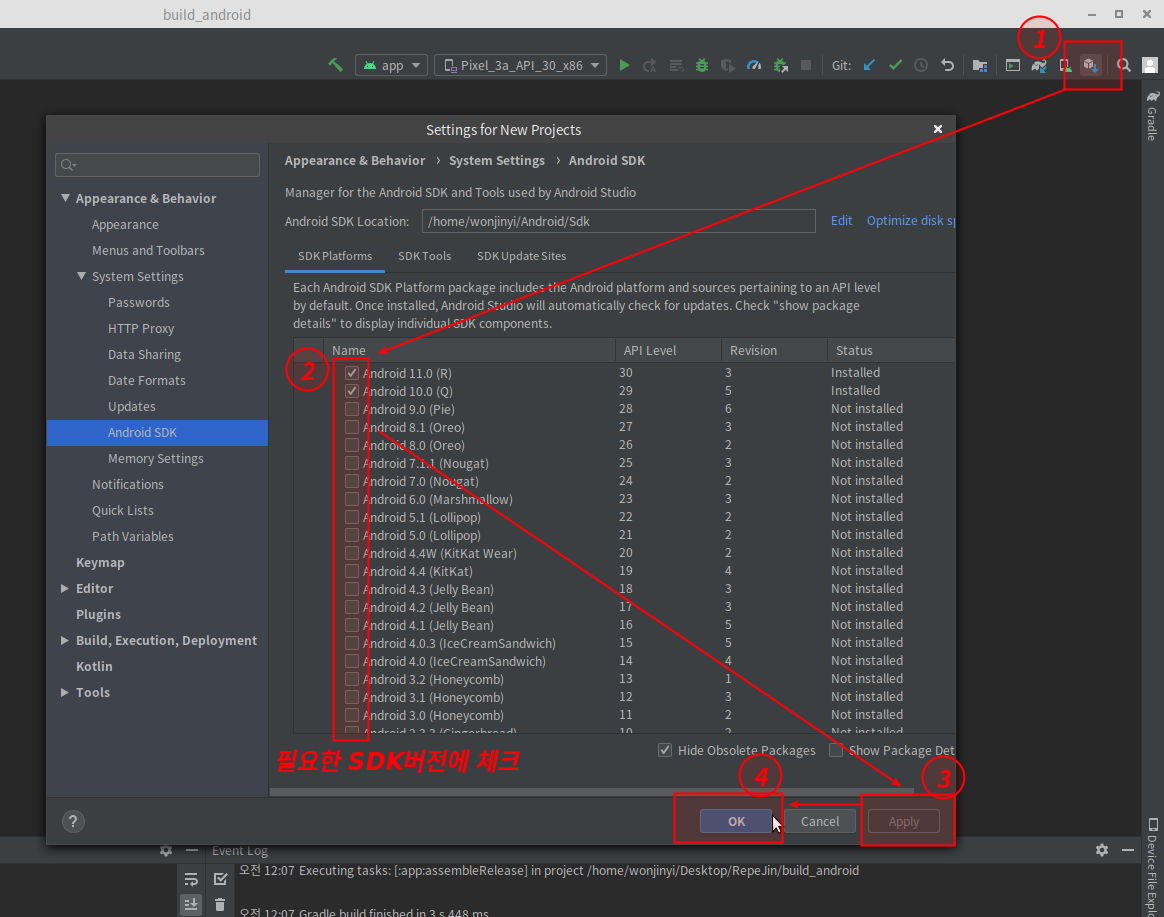Click the help question mark button

point(73,821)
